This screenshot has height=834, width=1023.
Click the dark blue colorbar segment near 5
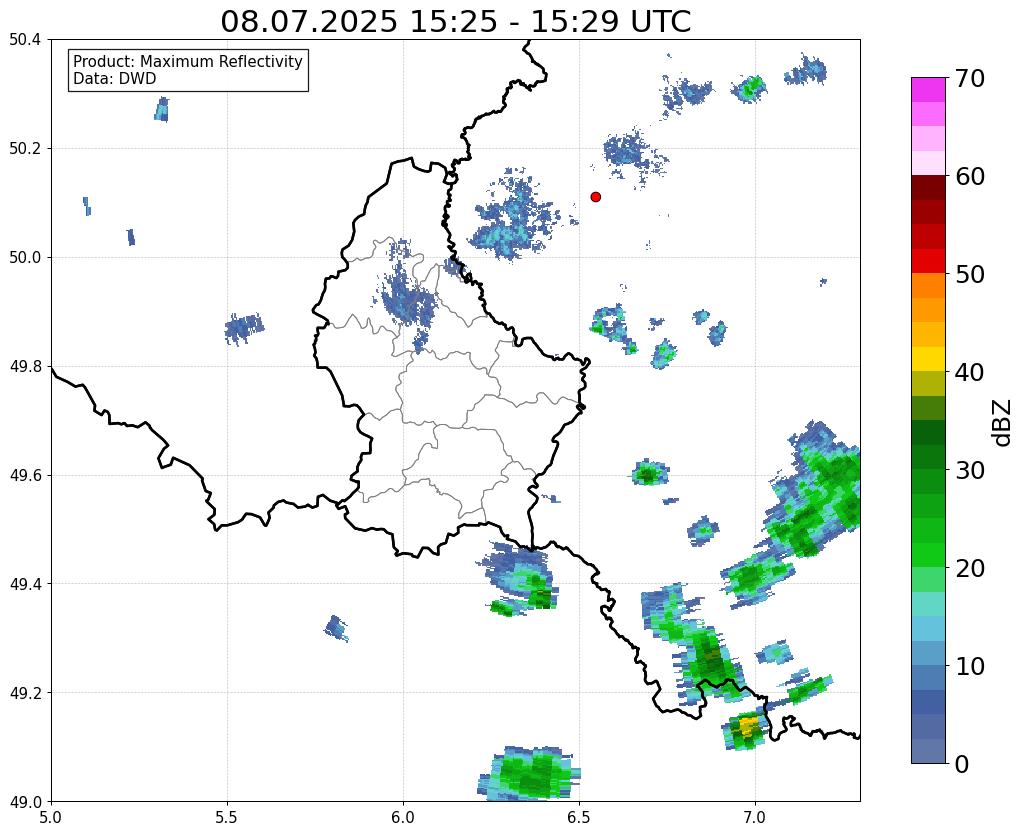tap(928, 702)
